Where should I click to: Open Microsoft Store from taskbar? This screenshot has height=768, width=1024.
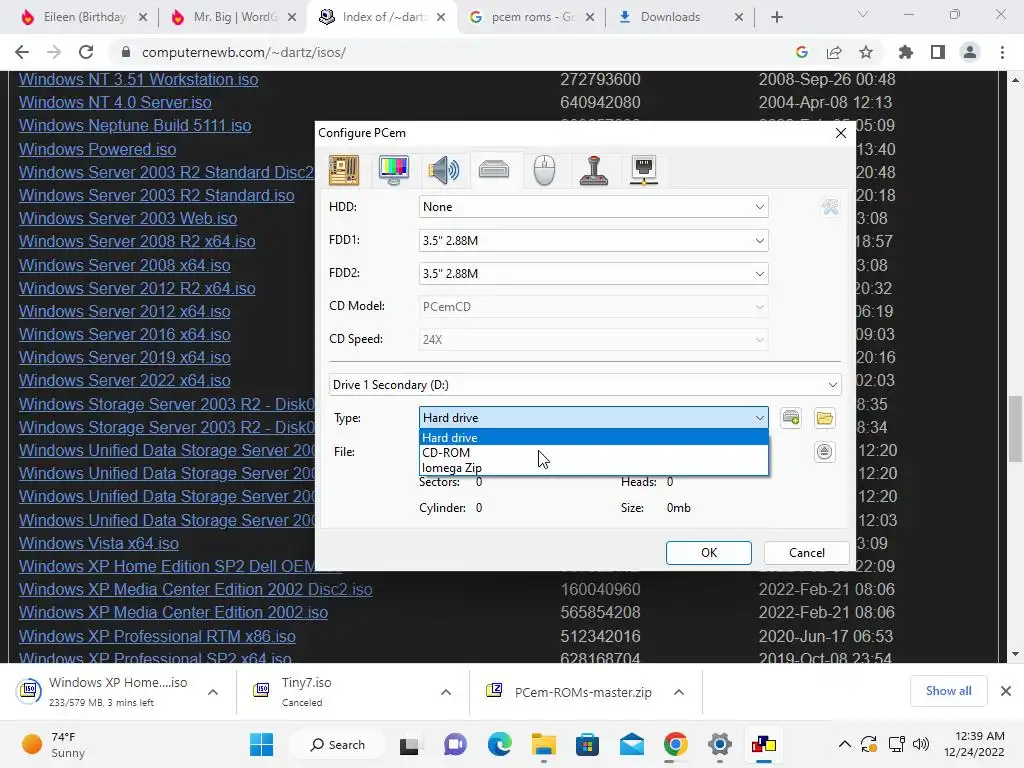pyautogui.click(x=587, y=744)
